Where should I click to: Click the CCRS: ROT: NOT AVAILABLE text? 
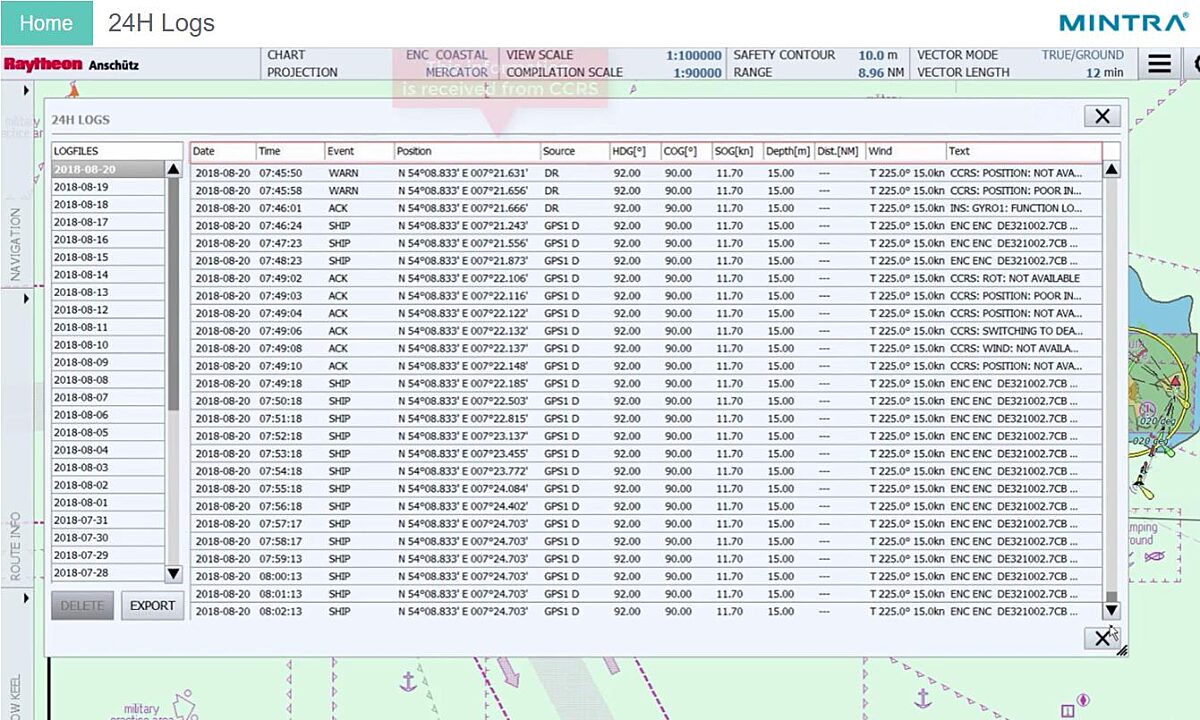click(x=1015, y=278)
